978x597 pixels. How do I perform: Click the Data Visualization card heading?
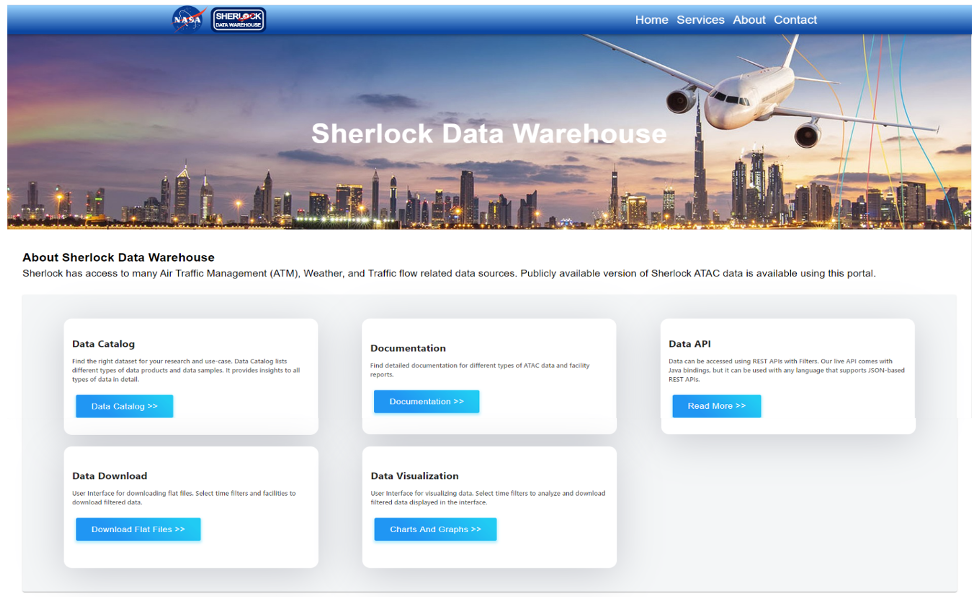[x=414, y=476]
